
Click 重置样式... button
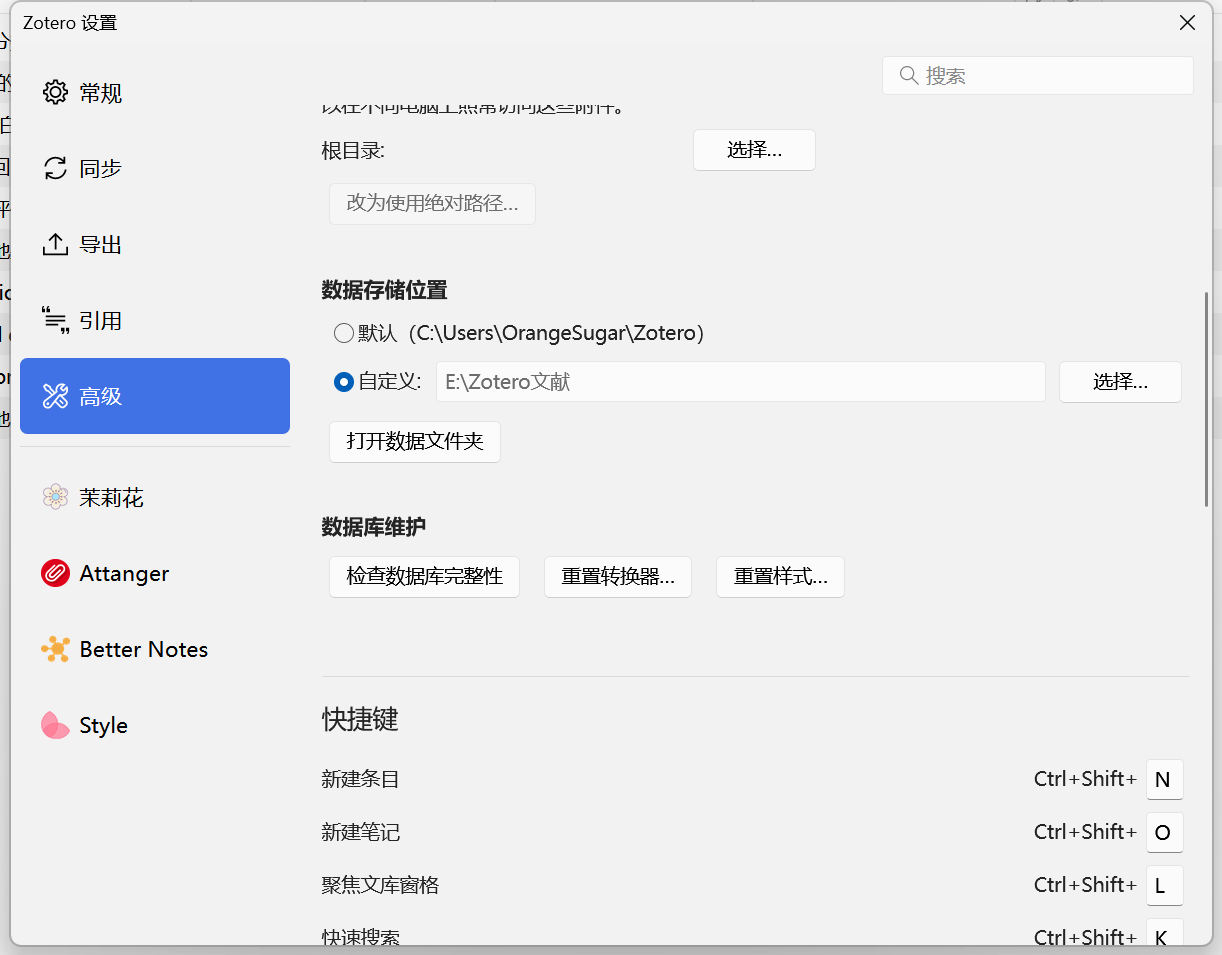pos(780,577)
